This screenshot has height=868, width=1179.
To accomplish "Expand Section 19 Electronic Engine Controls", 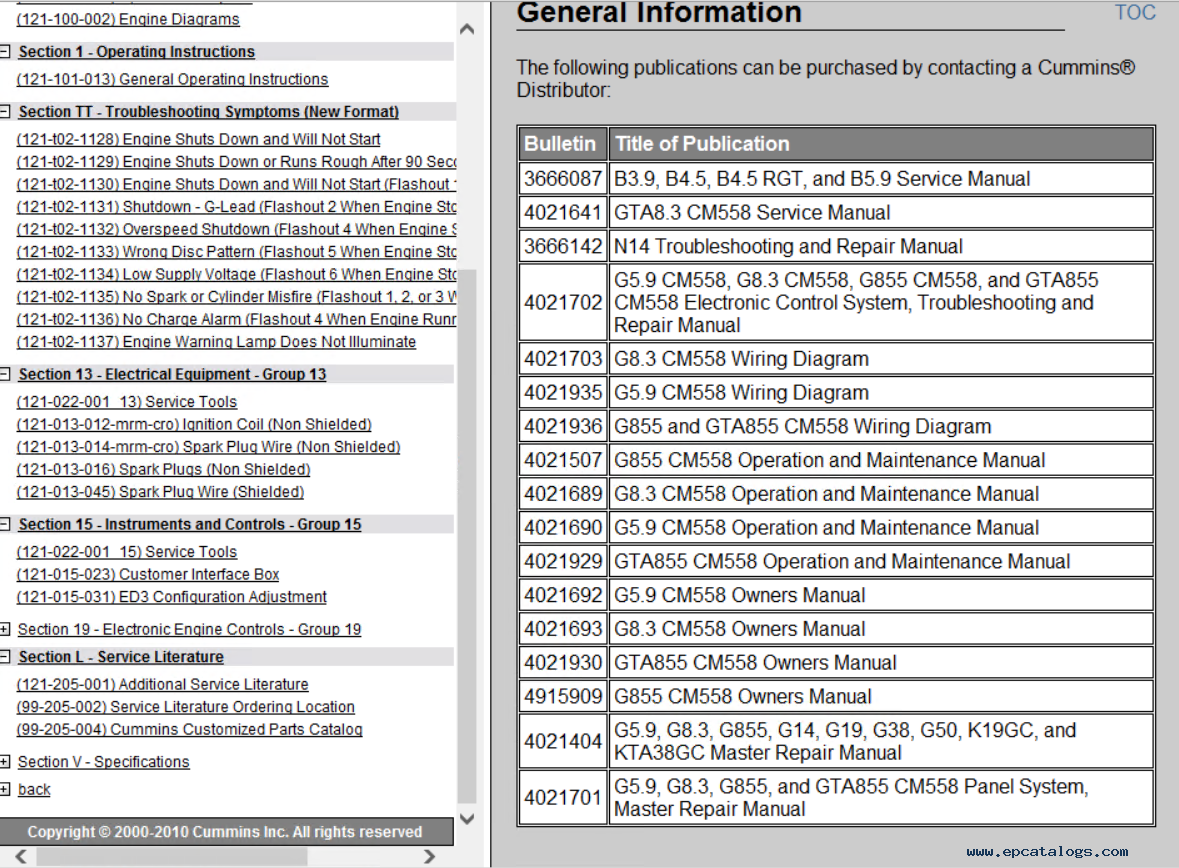I will tap(5, 630).
